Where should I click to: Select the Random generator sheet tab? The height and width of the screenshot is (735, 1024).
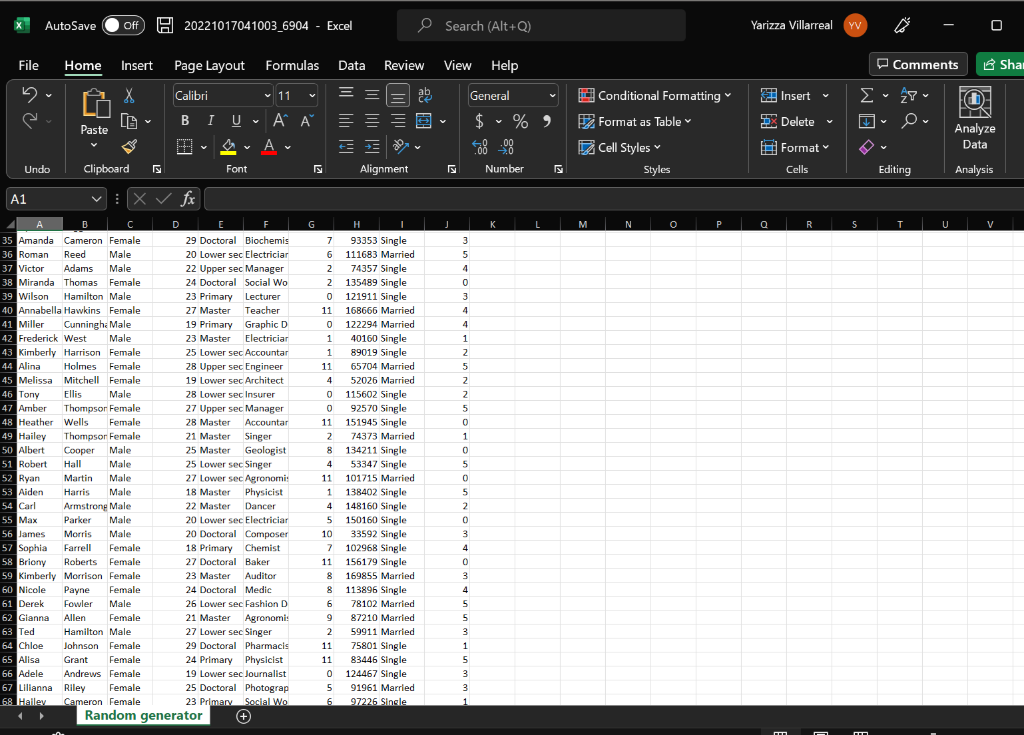(x=144, y=715)
